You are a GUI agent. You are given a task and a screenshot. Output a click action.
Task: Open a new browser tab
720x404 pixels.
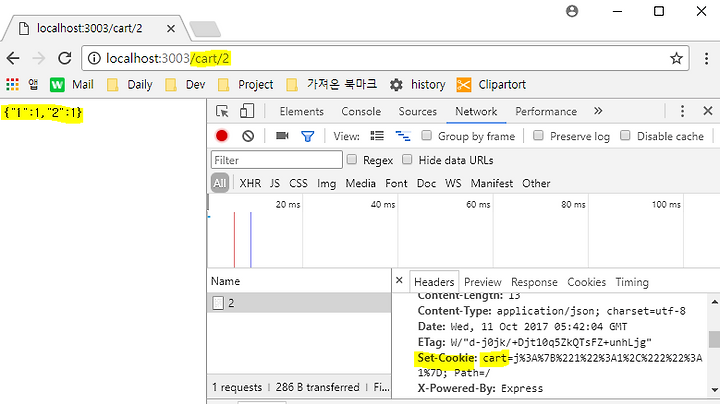coord(205,28)
